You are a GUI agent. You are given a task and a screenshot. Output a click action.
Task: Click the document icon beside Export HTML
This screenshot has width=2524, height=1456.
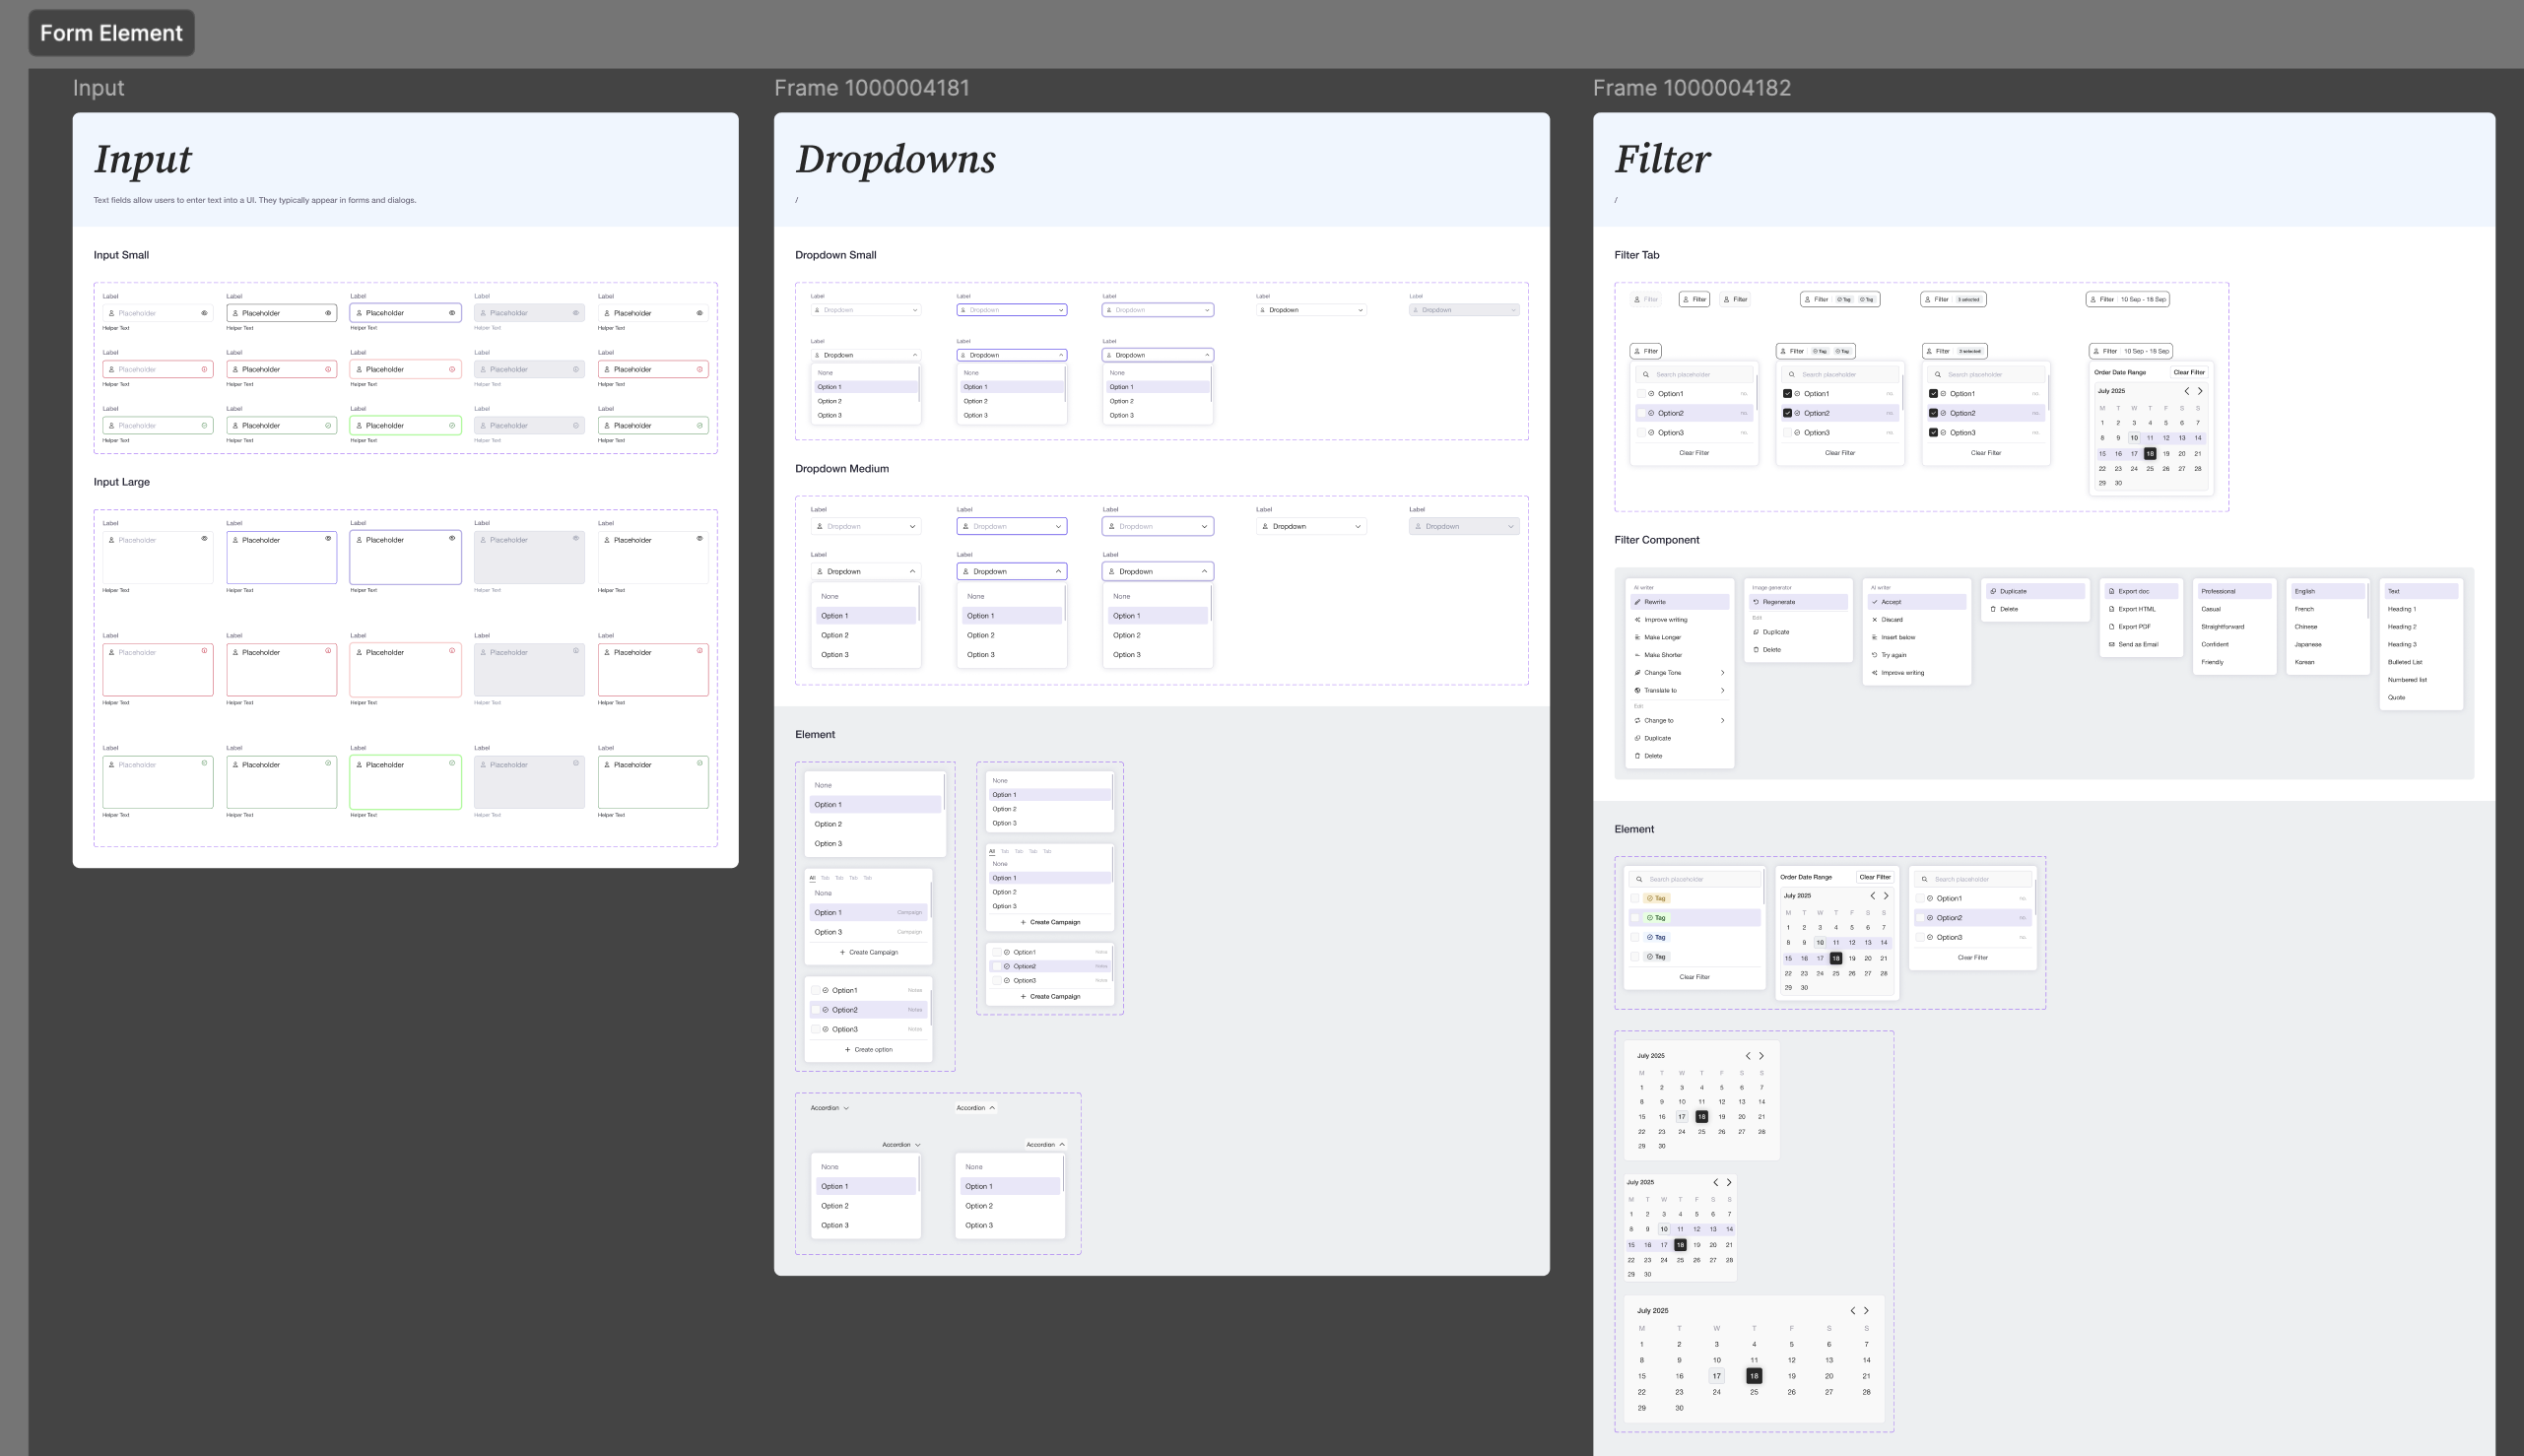click(2112, 609)
